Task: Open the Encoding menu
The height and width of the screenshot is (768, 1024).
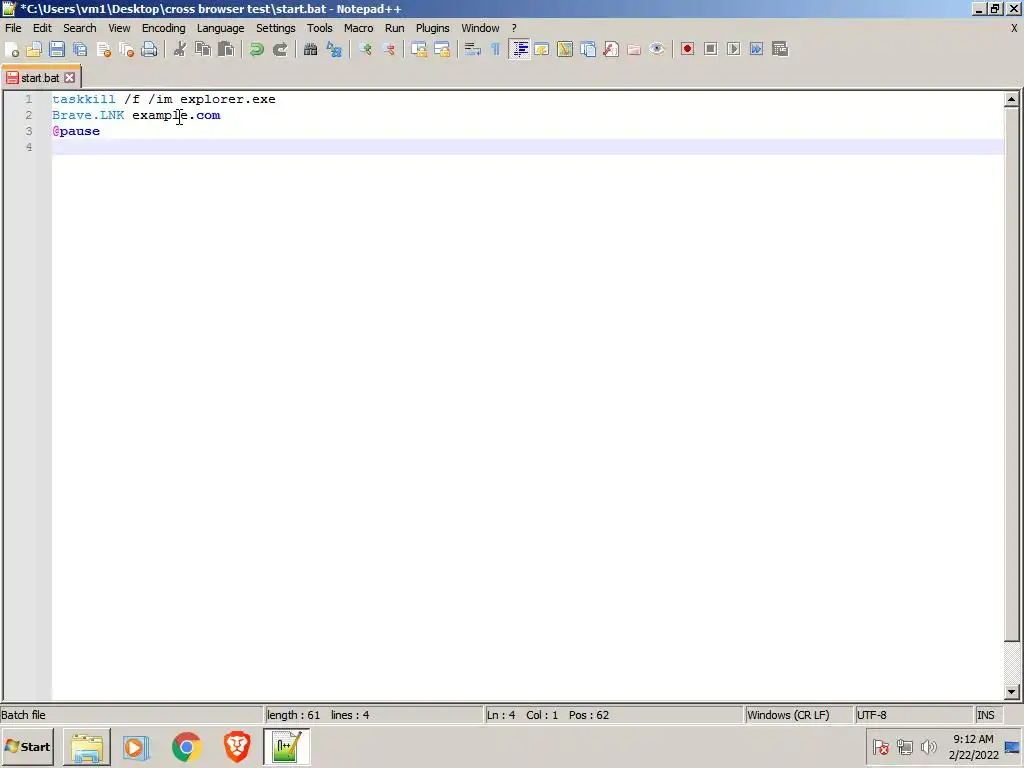Action: (163, 28)
